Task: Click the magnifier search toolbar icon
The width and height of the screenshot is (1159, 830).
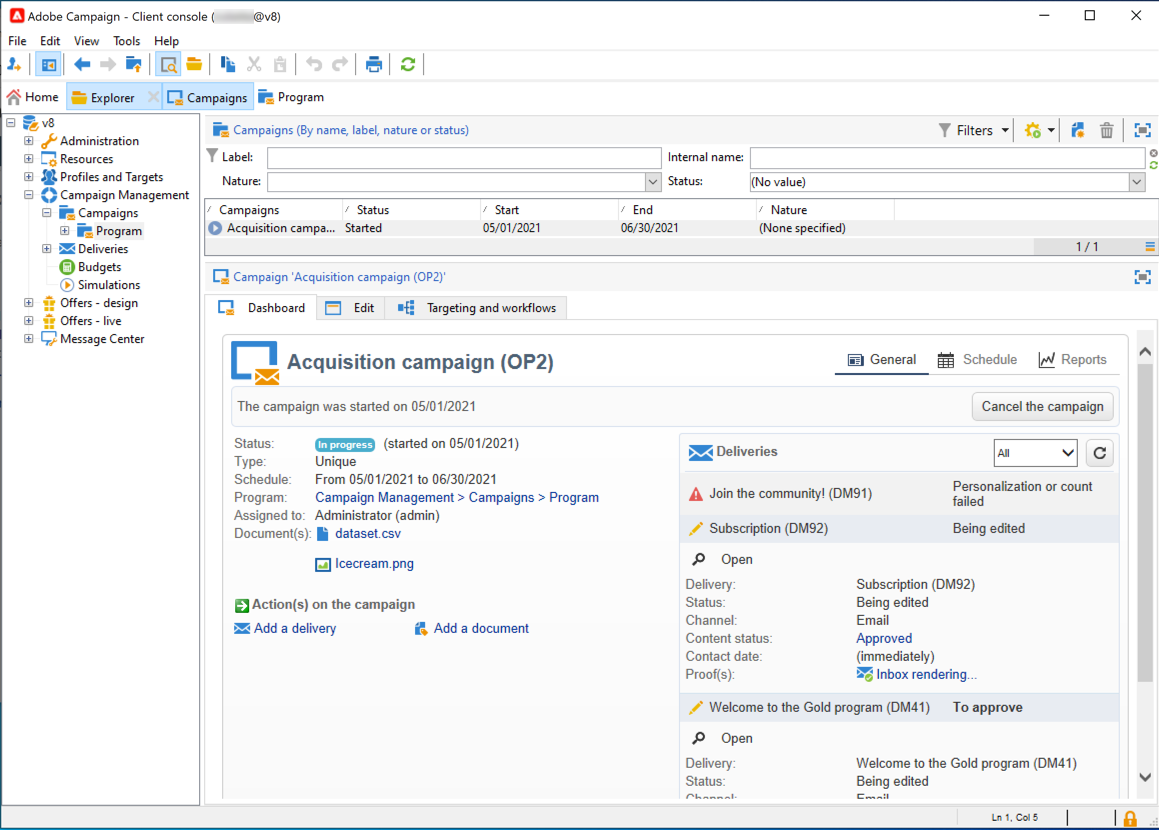Action: (169, 64)
